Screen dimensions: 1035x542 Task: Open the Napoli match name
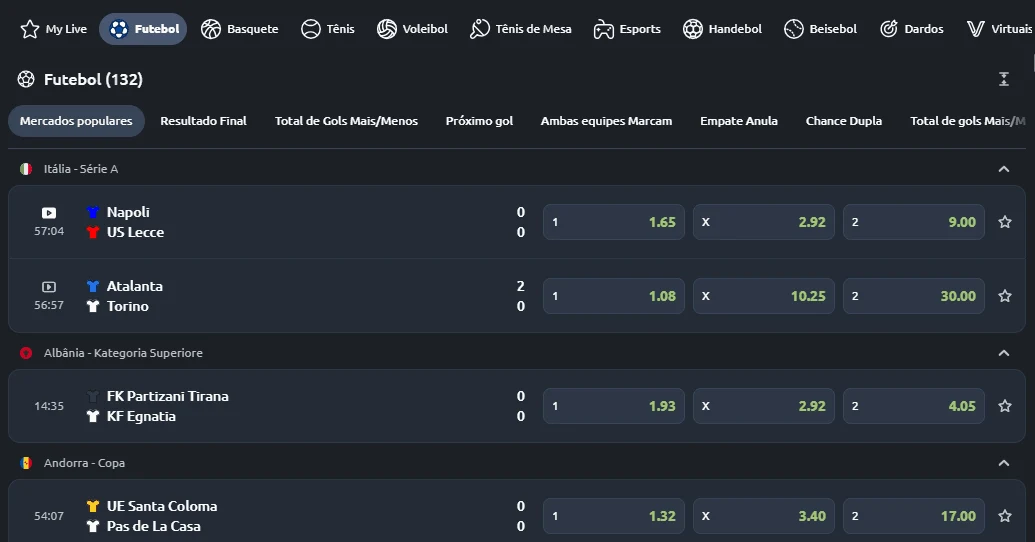pos(128,212)
